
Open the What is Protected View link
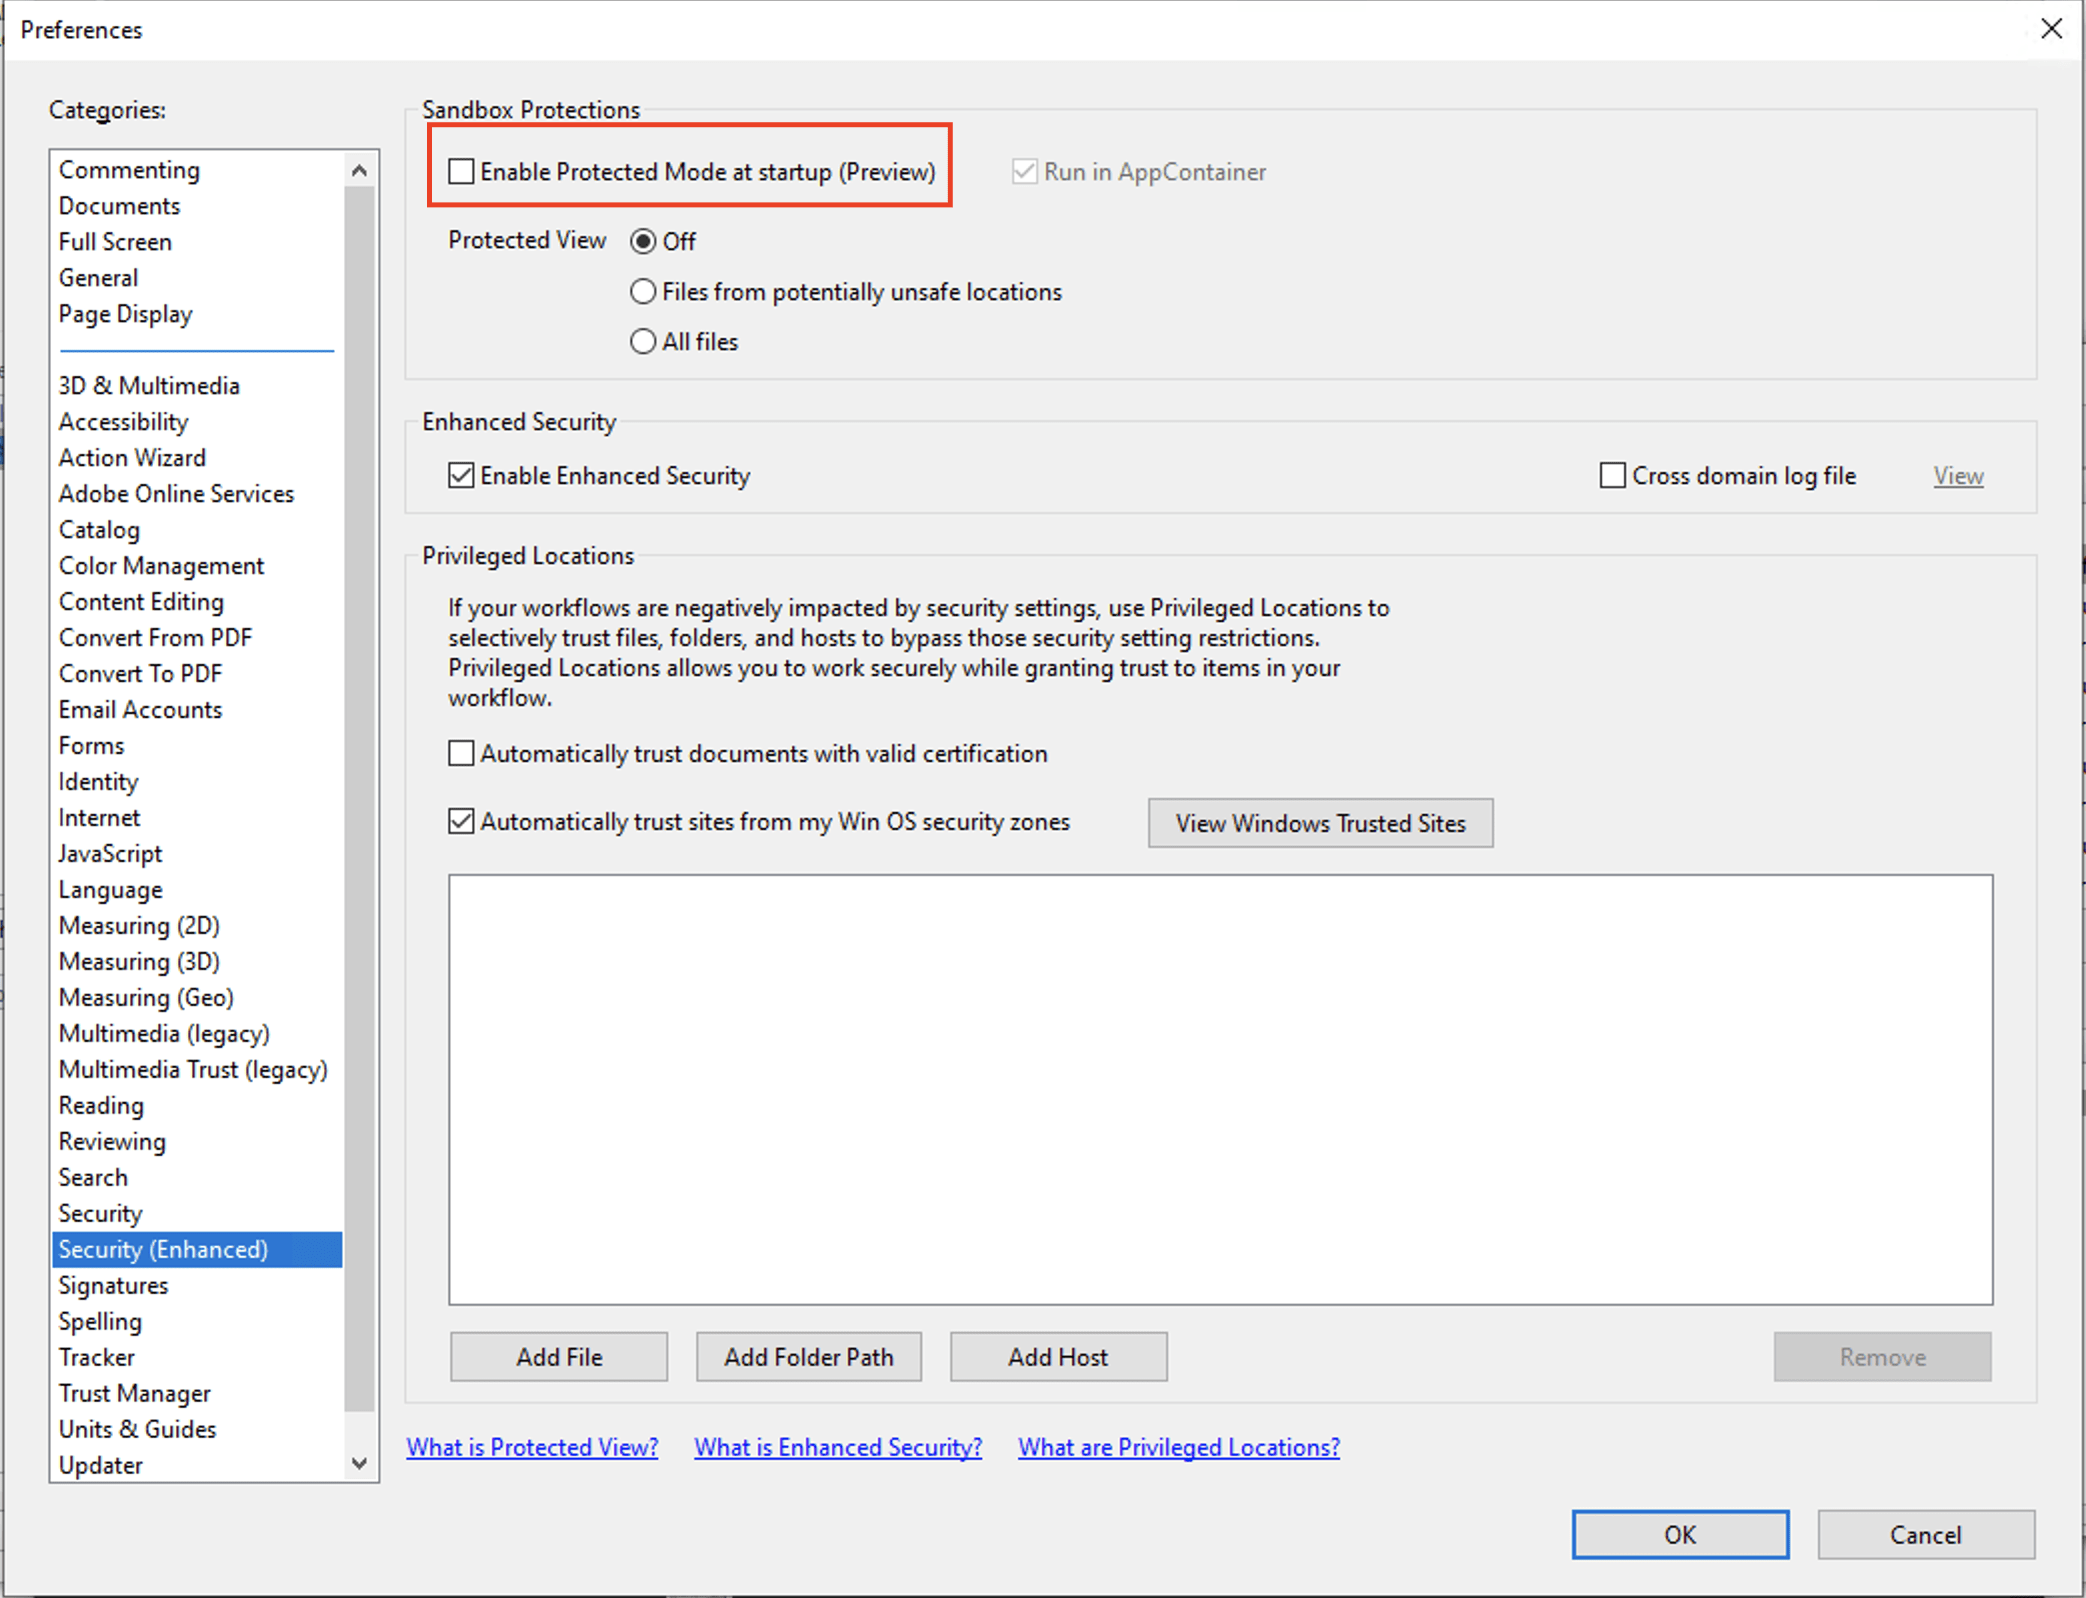tap(532, 1446)
